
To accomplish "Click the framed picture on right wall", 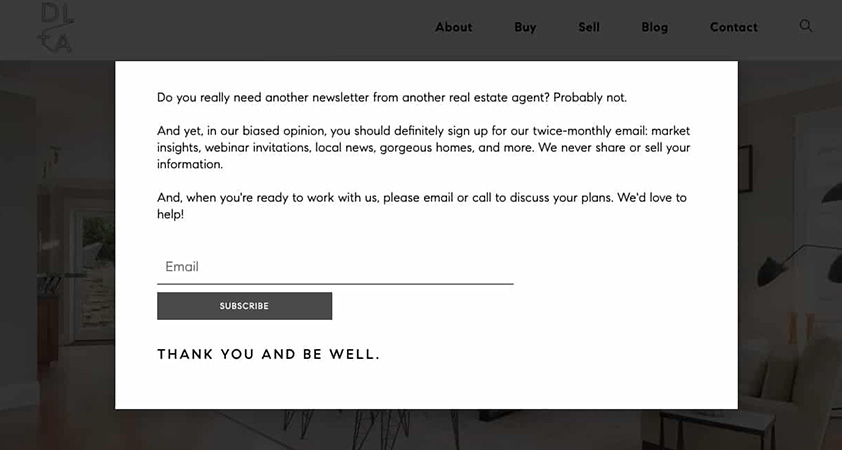I will [745, 168].
